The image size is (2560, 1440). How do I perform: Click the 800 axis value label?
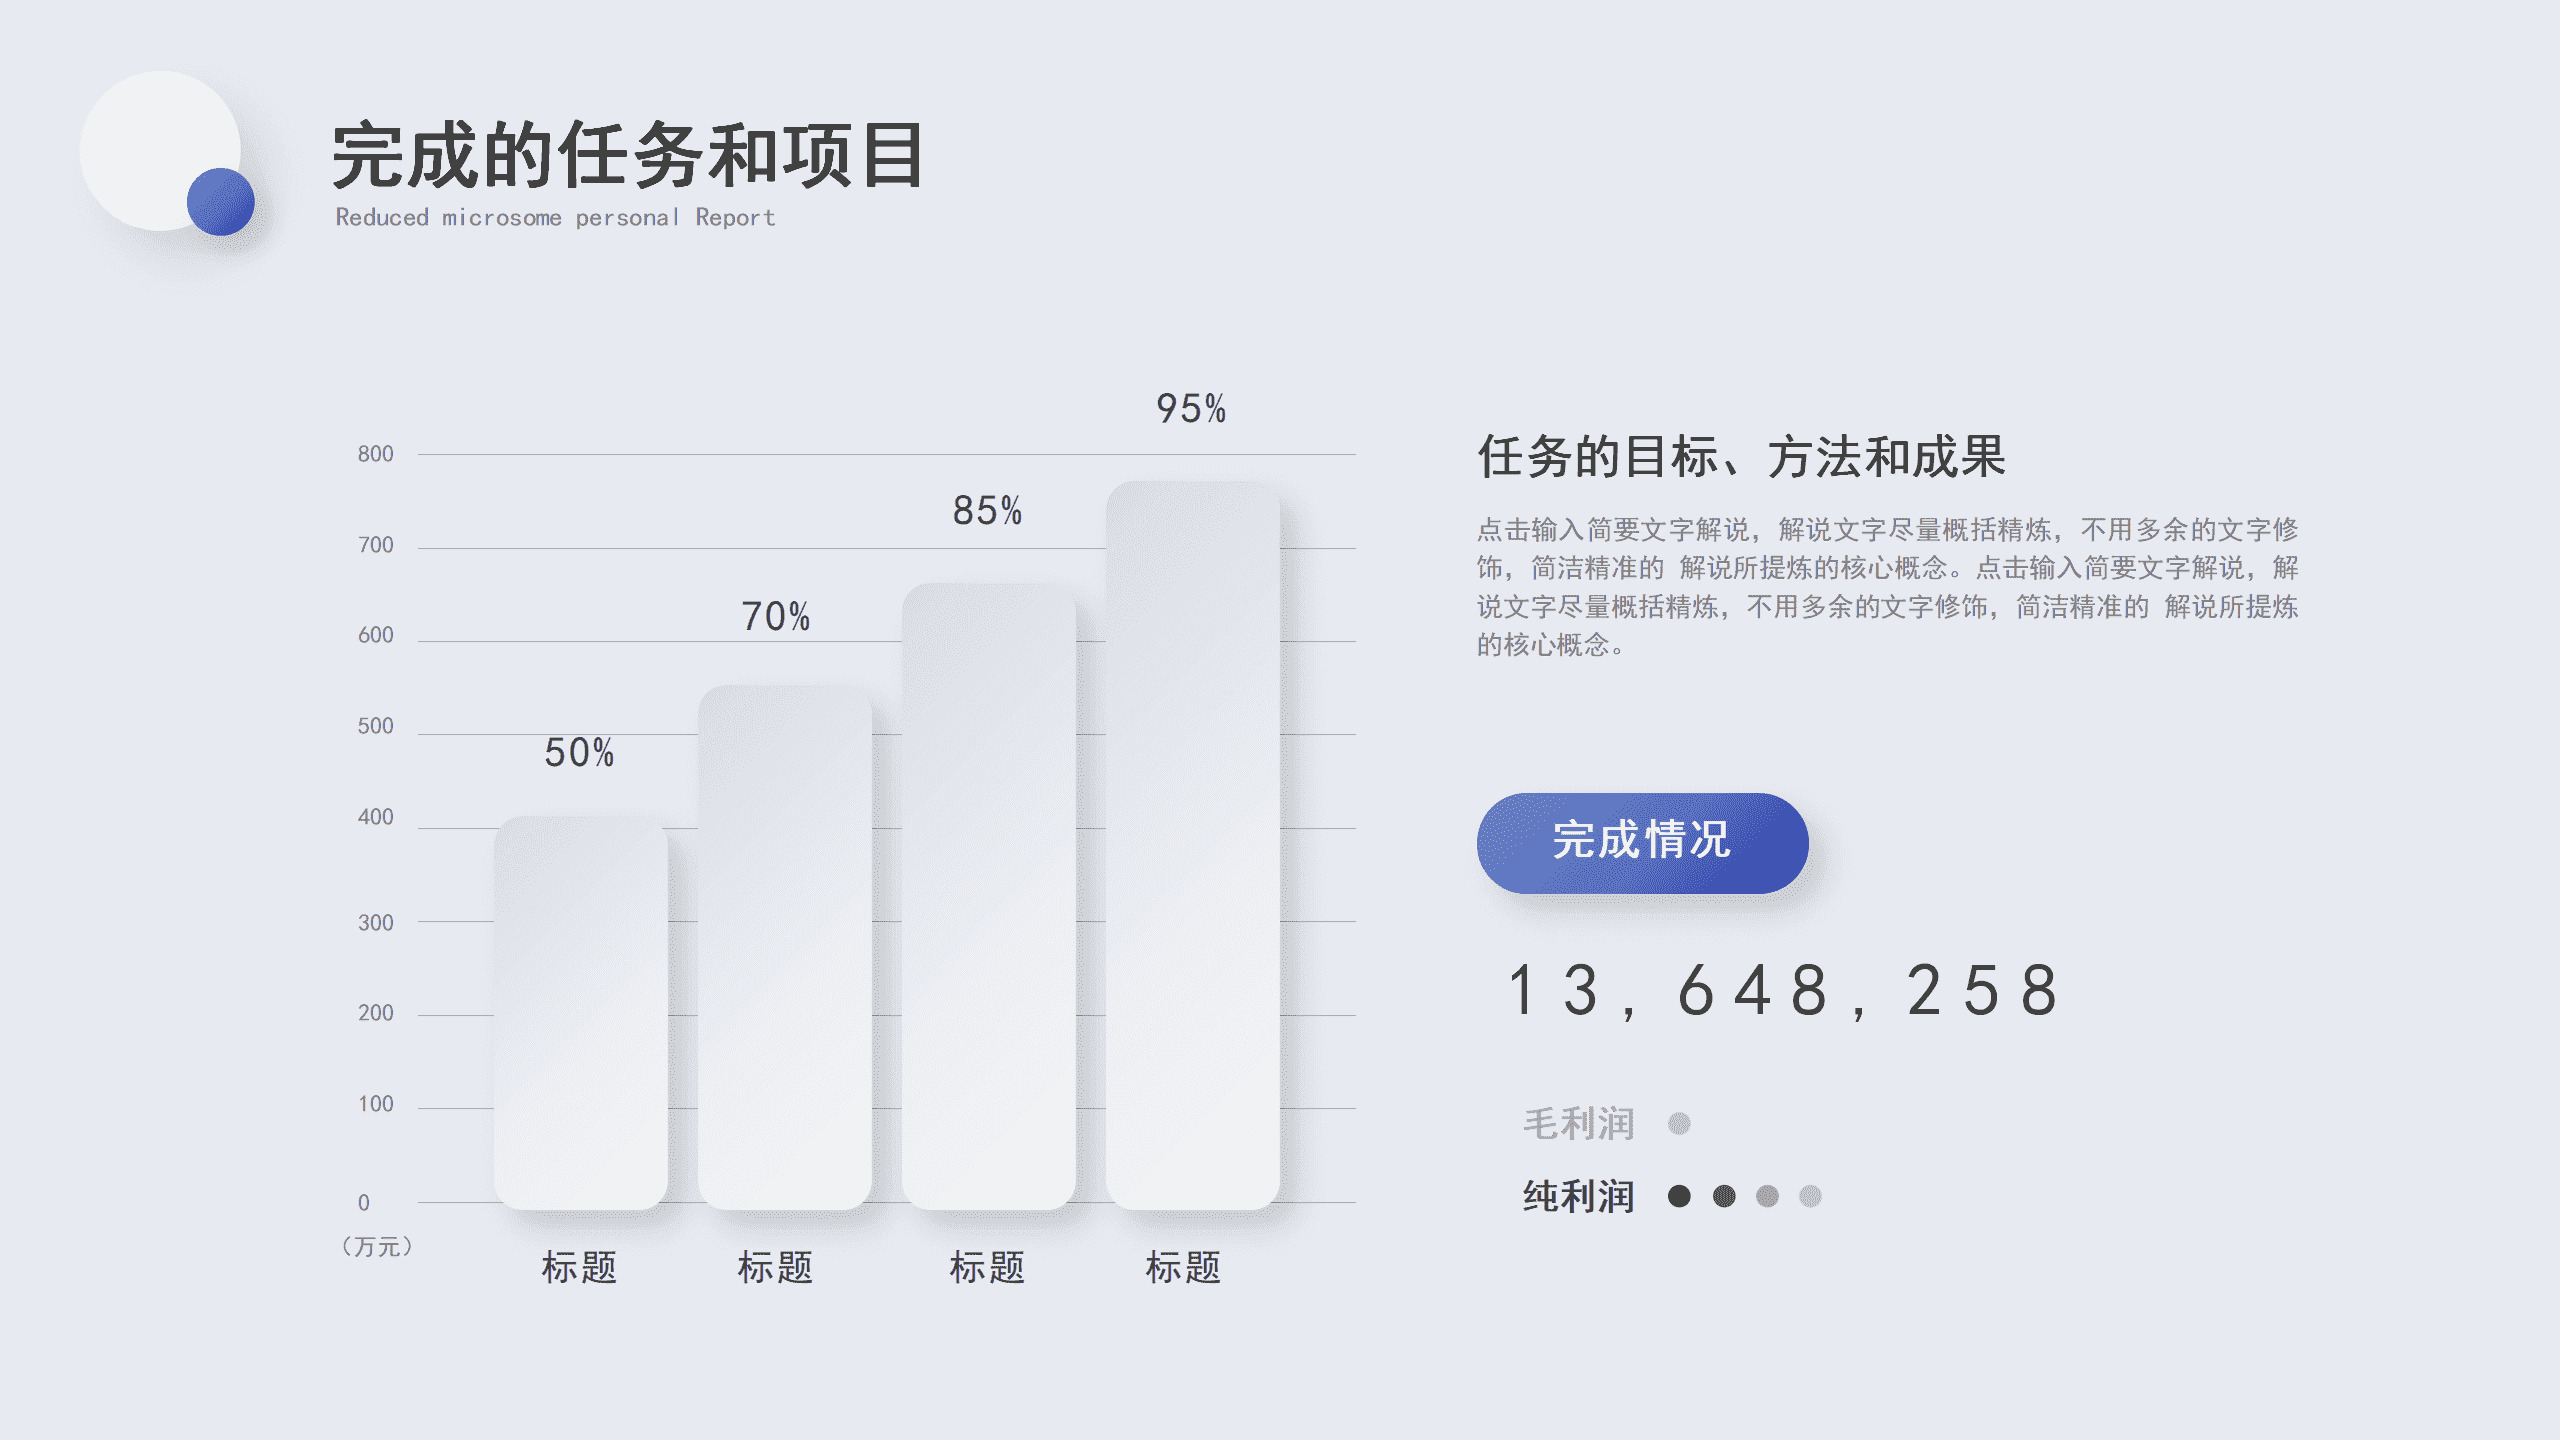(375, 454)
